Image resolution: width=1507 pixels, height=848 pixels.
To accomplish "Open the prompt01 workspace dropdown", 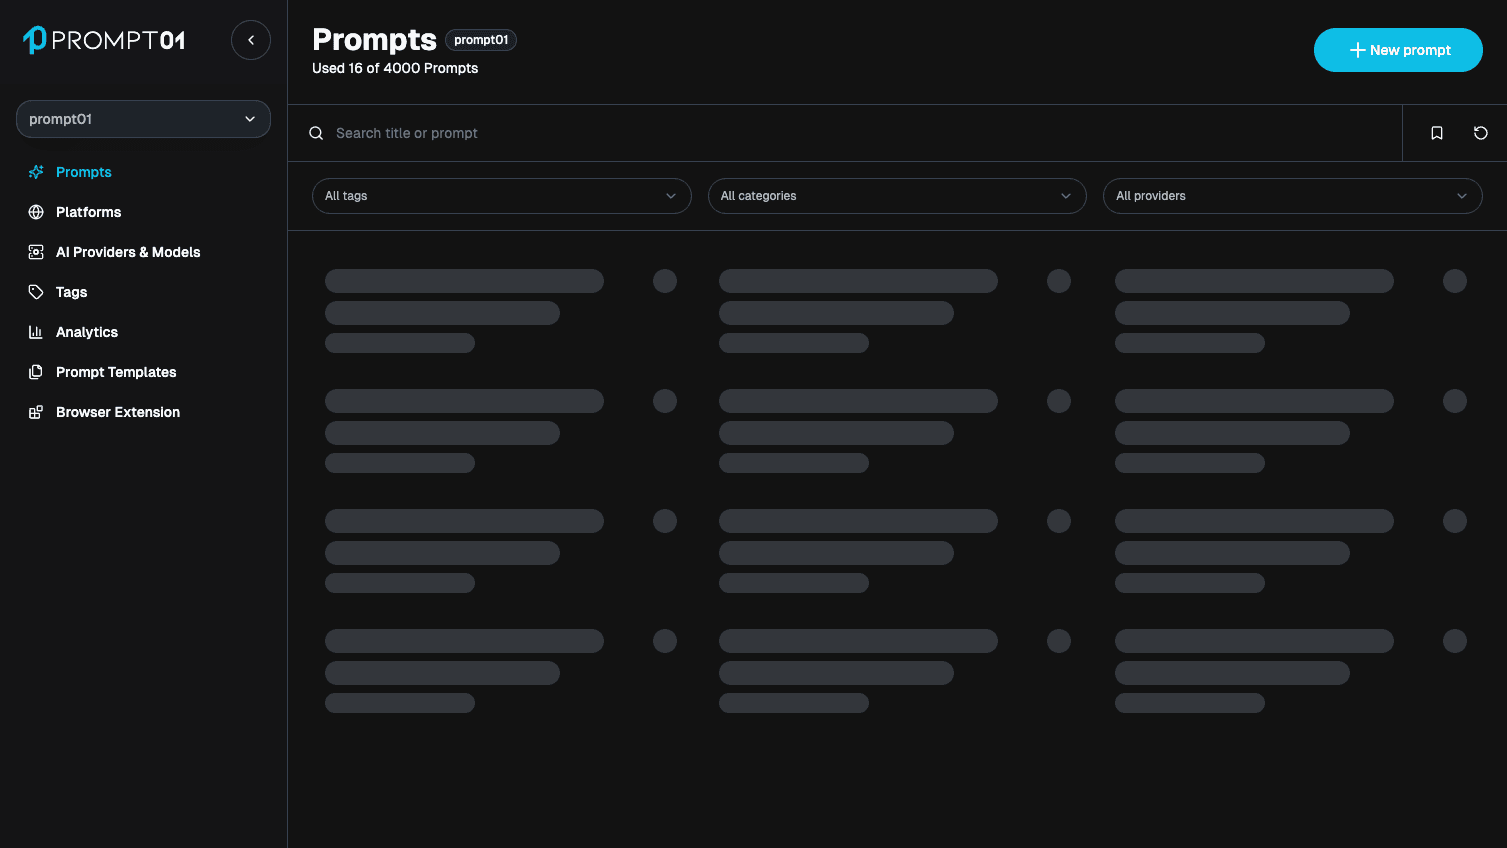I will [x=143, y=119].
